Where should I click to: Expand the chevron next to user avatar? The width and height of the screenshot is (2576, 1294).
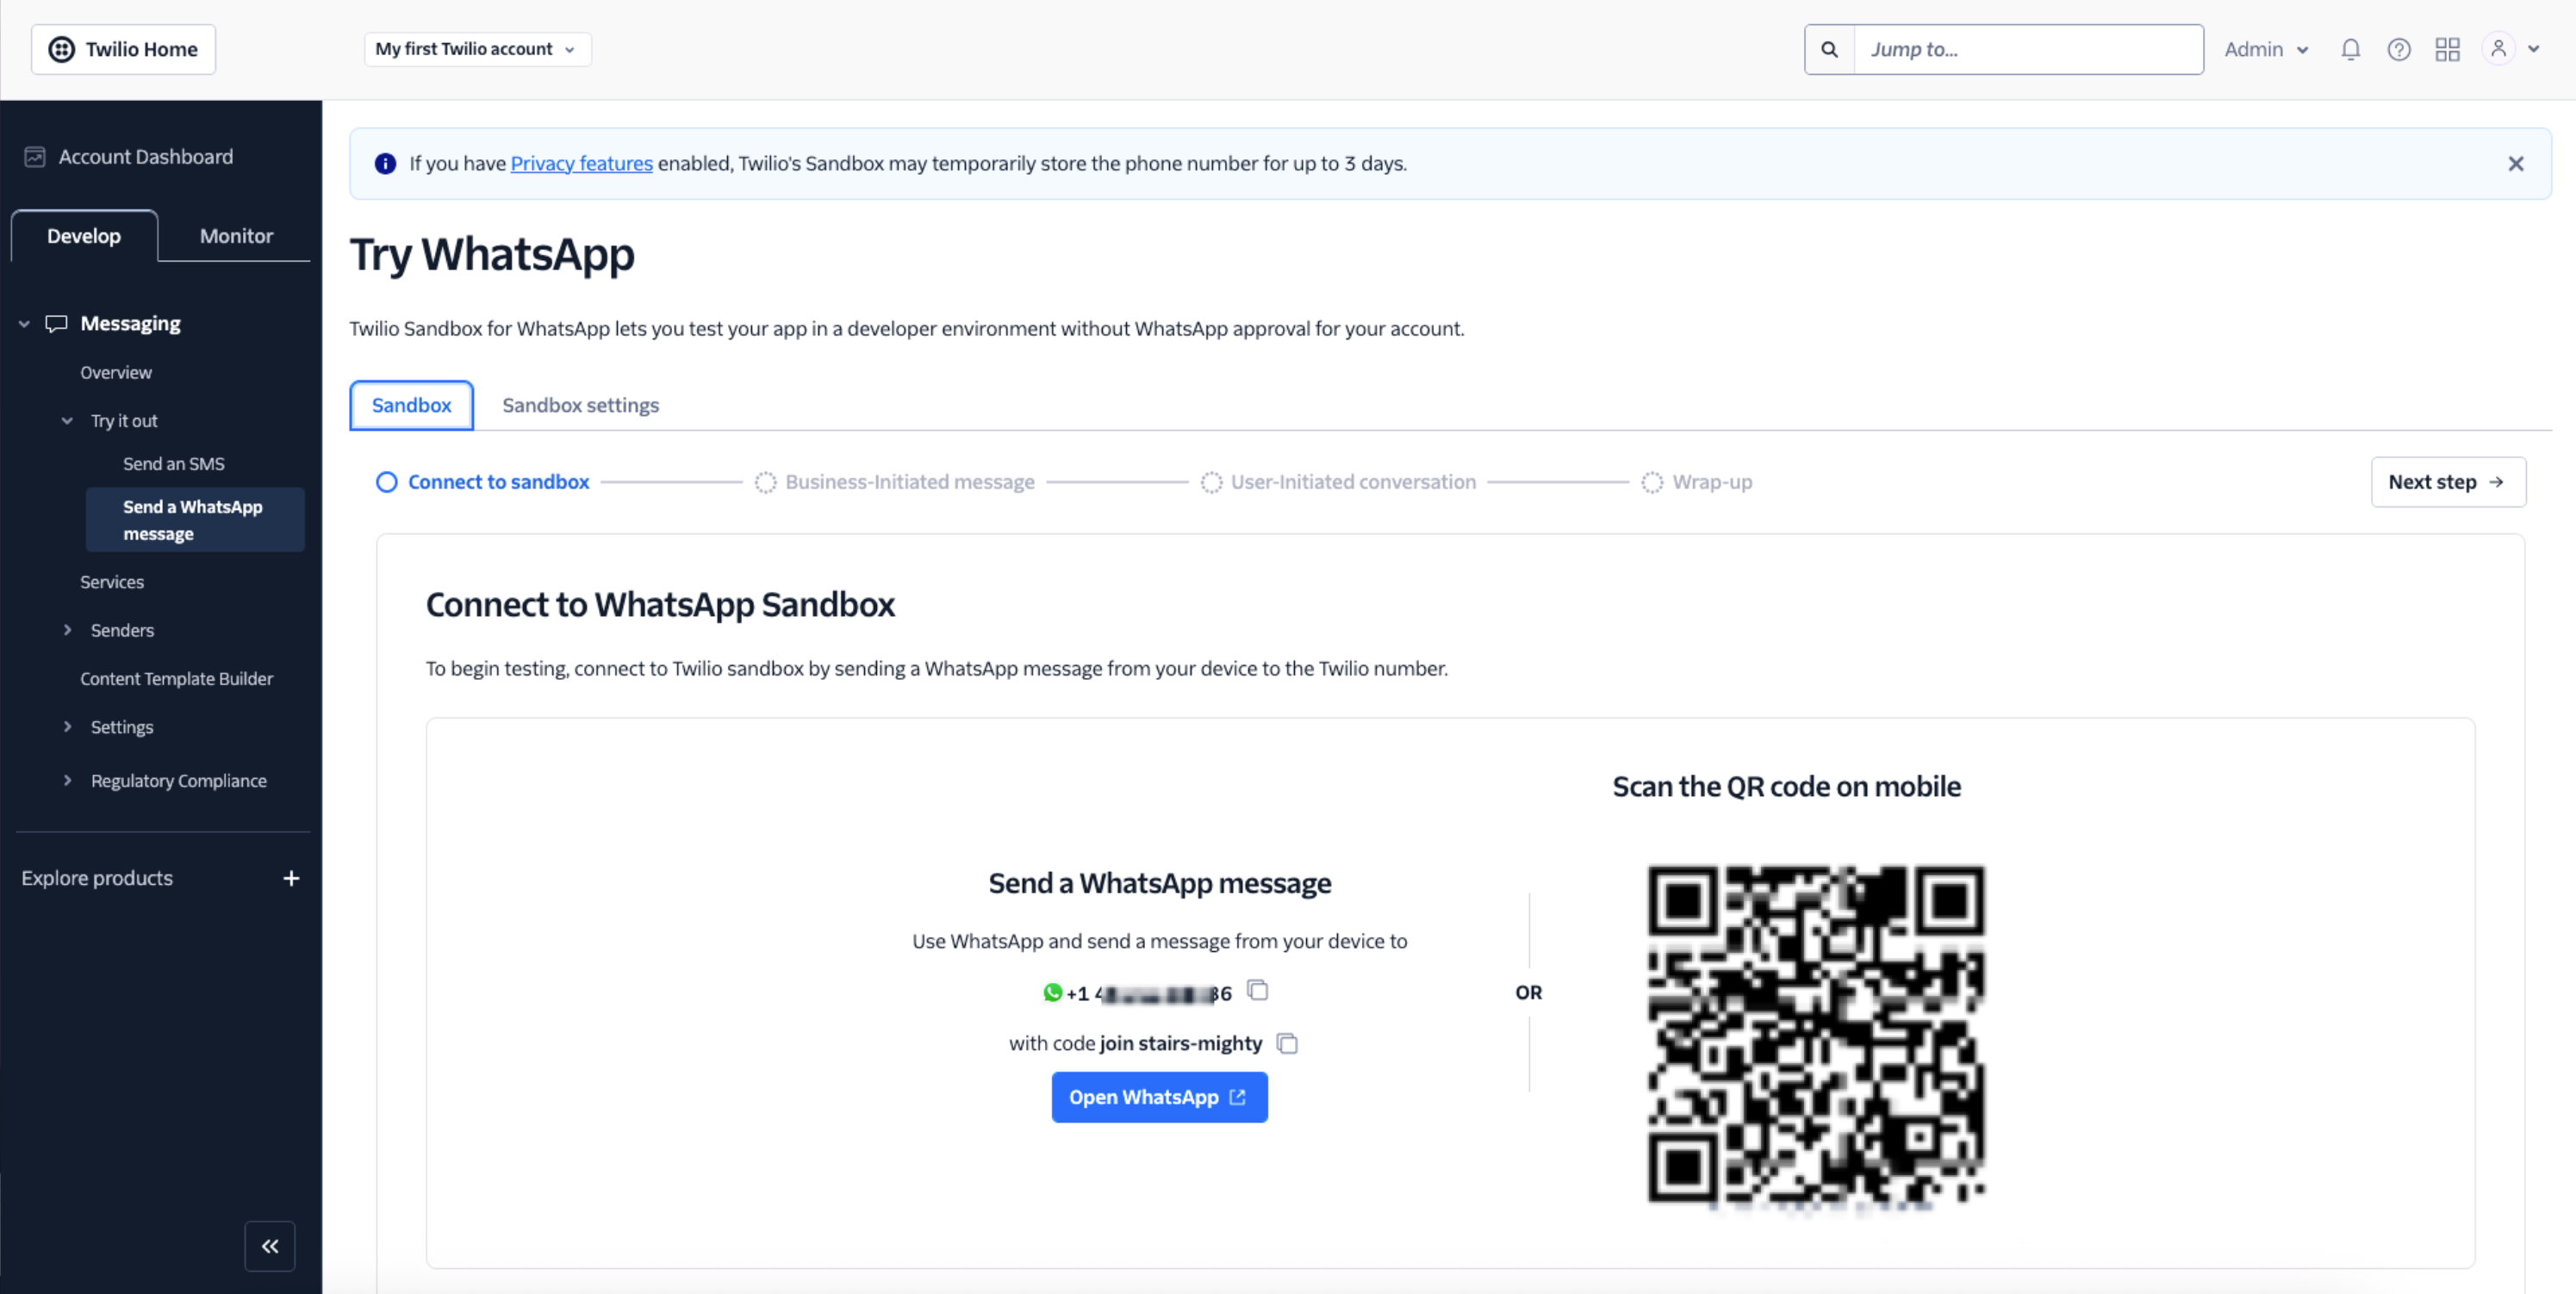(2534, 49)
